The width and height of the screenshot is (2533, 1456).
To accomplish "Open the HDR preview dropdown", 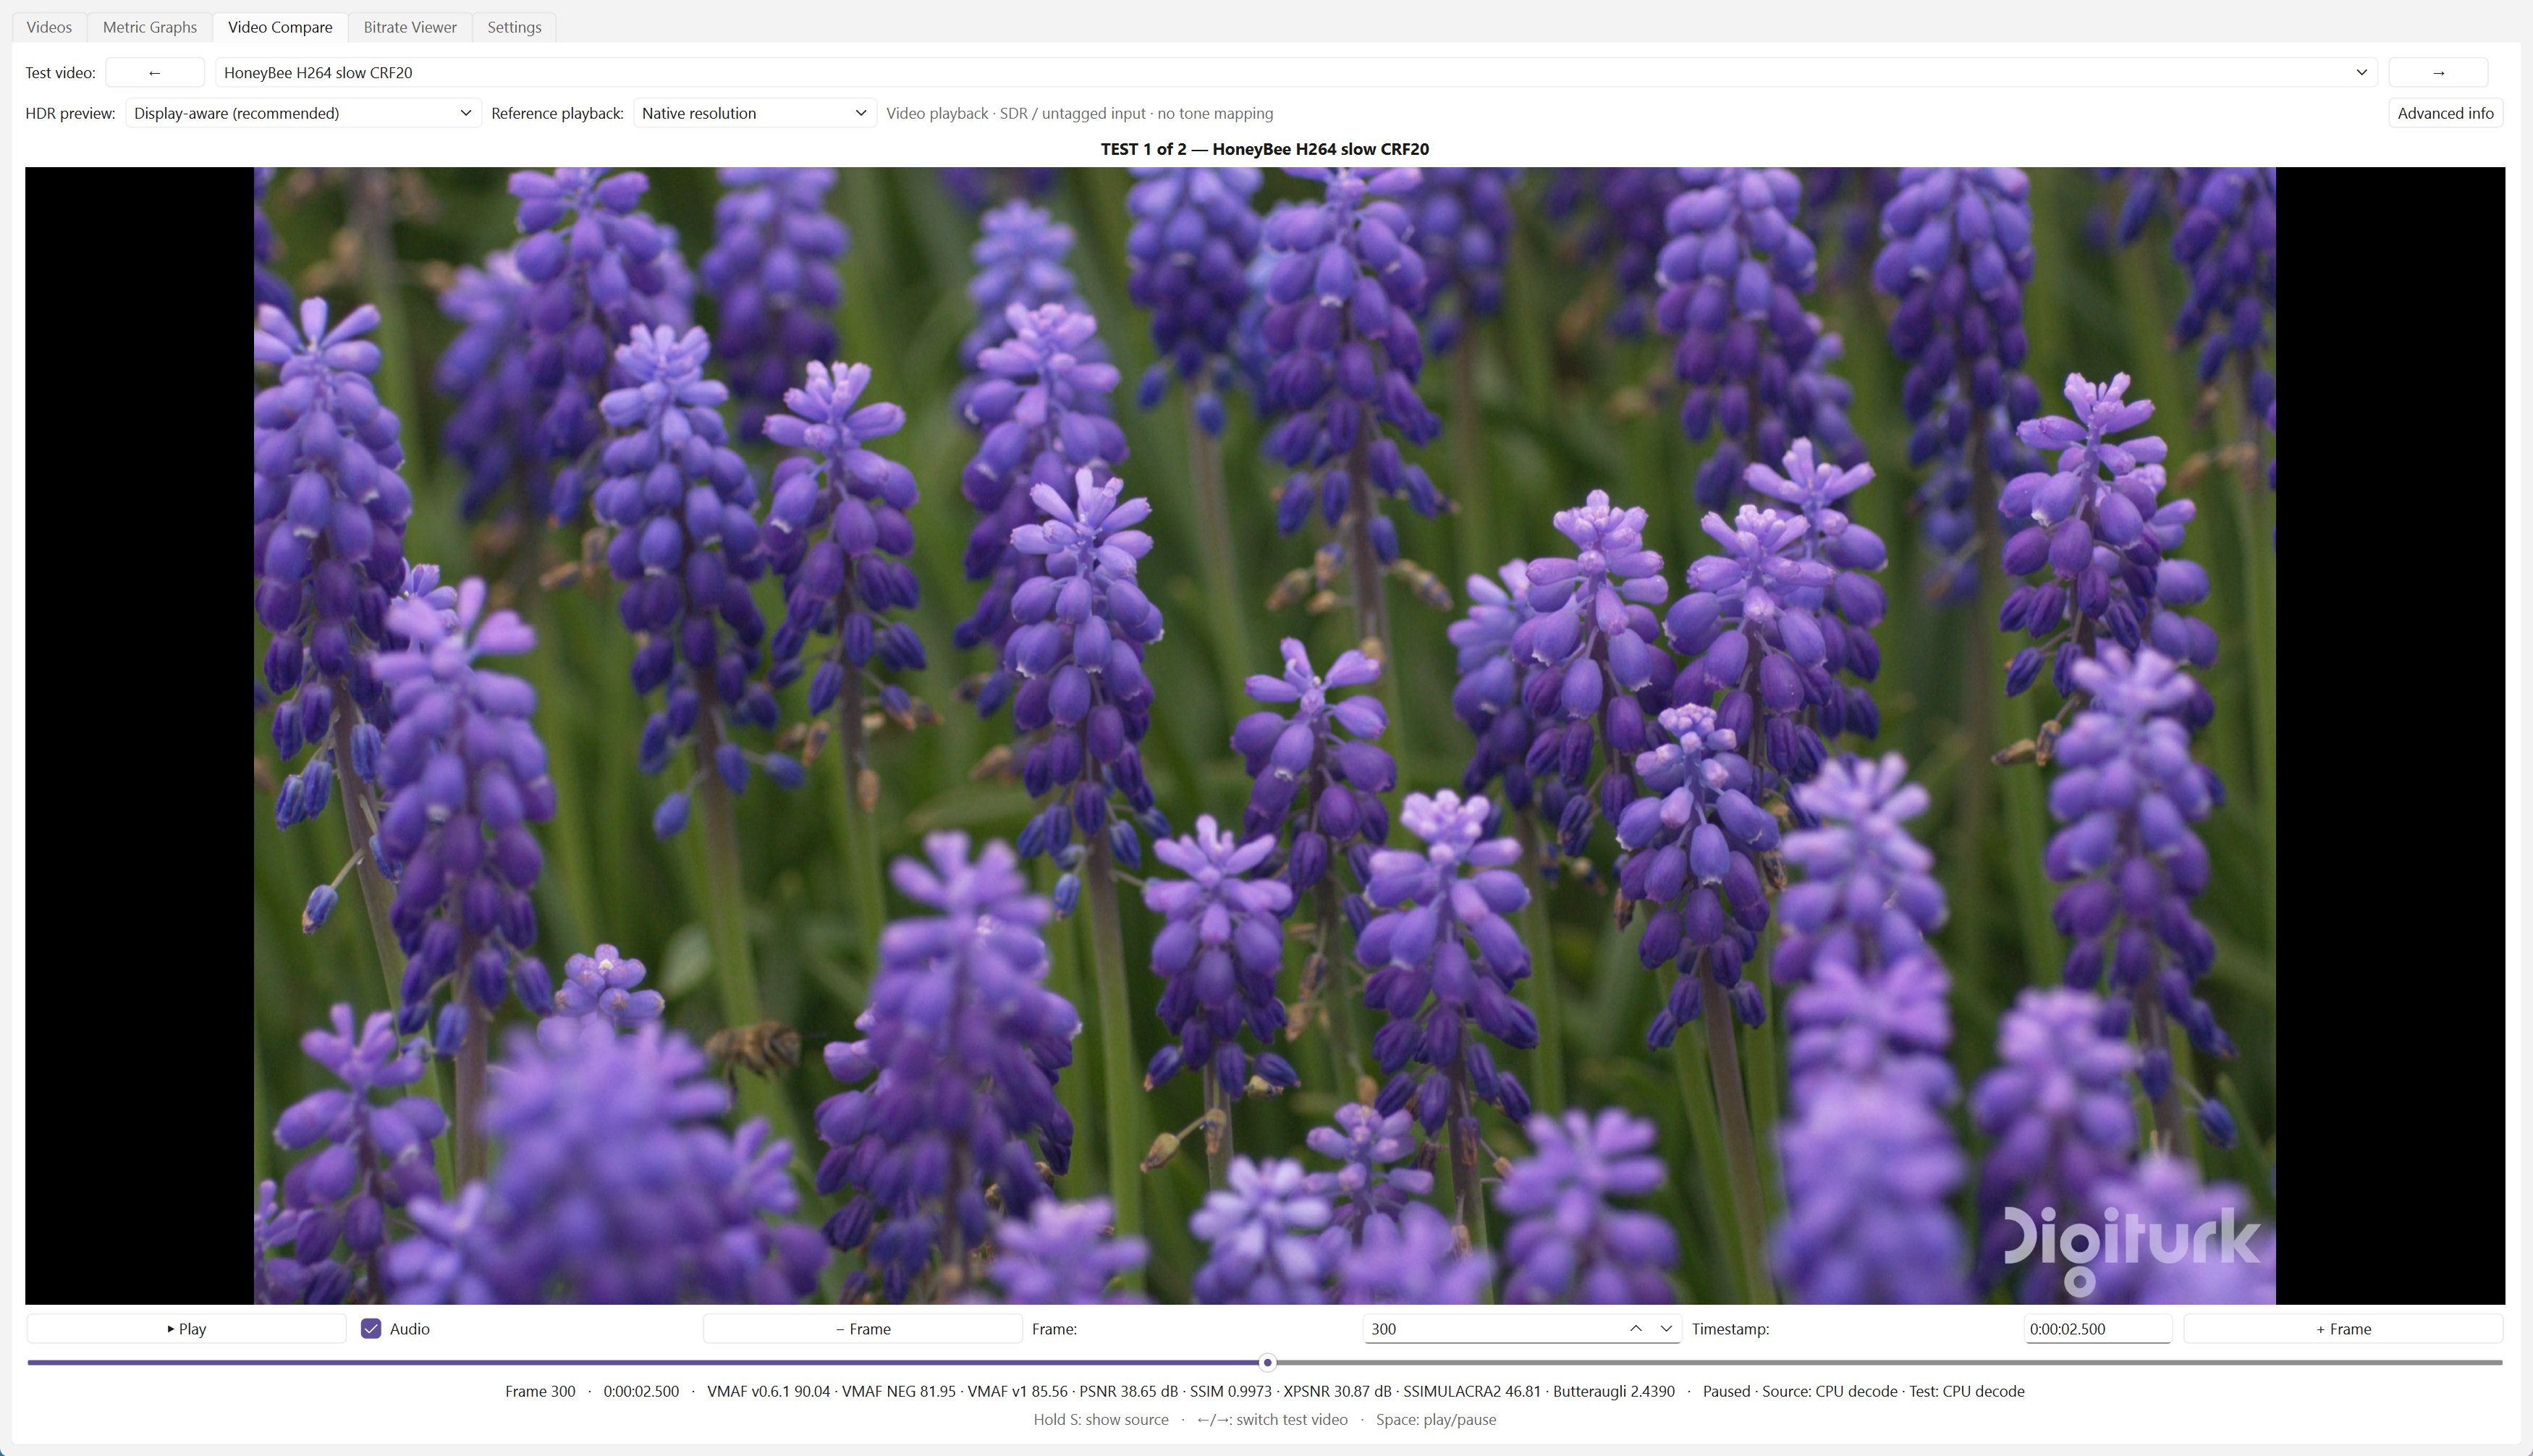I will pos(303,113).
